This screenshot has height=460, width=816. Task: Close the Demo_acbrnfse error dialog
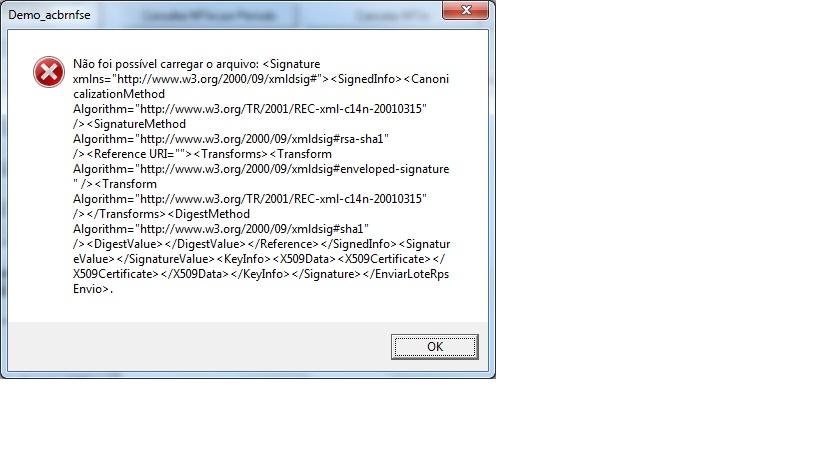click(466, 10)
